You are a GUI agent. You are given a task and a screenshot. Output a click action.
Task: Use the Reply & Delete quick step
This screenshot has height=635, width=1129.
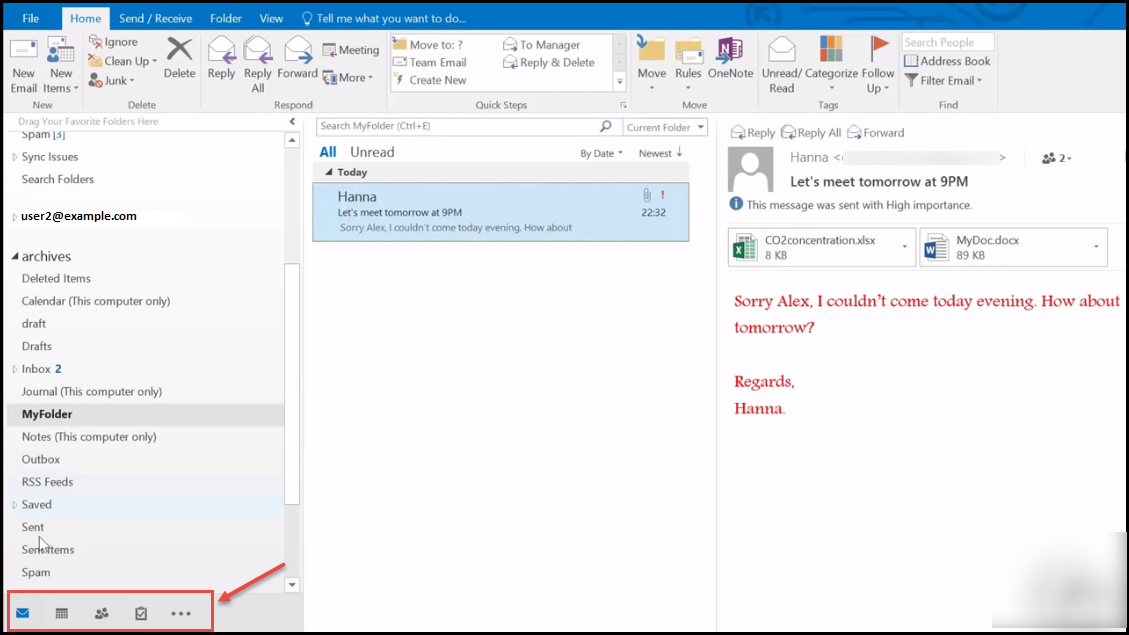tap(549, 63)
